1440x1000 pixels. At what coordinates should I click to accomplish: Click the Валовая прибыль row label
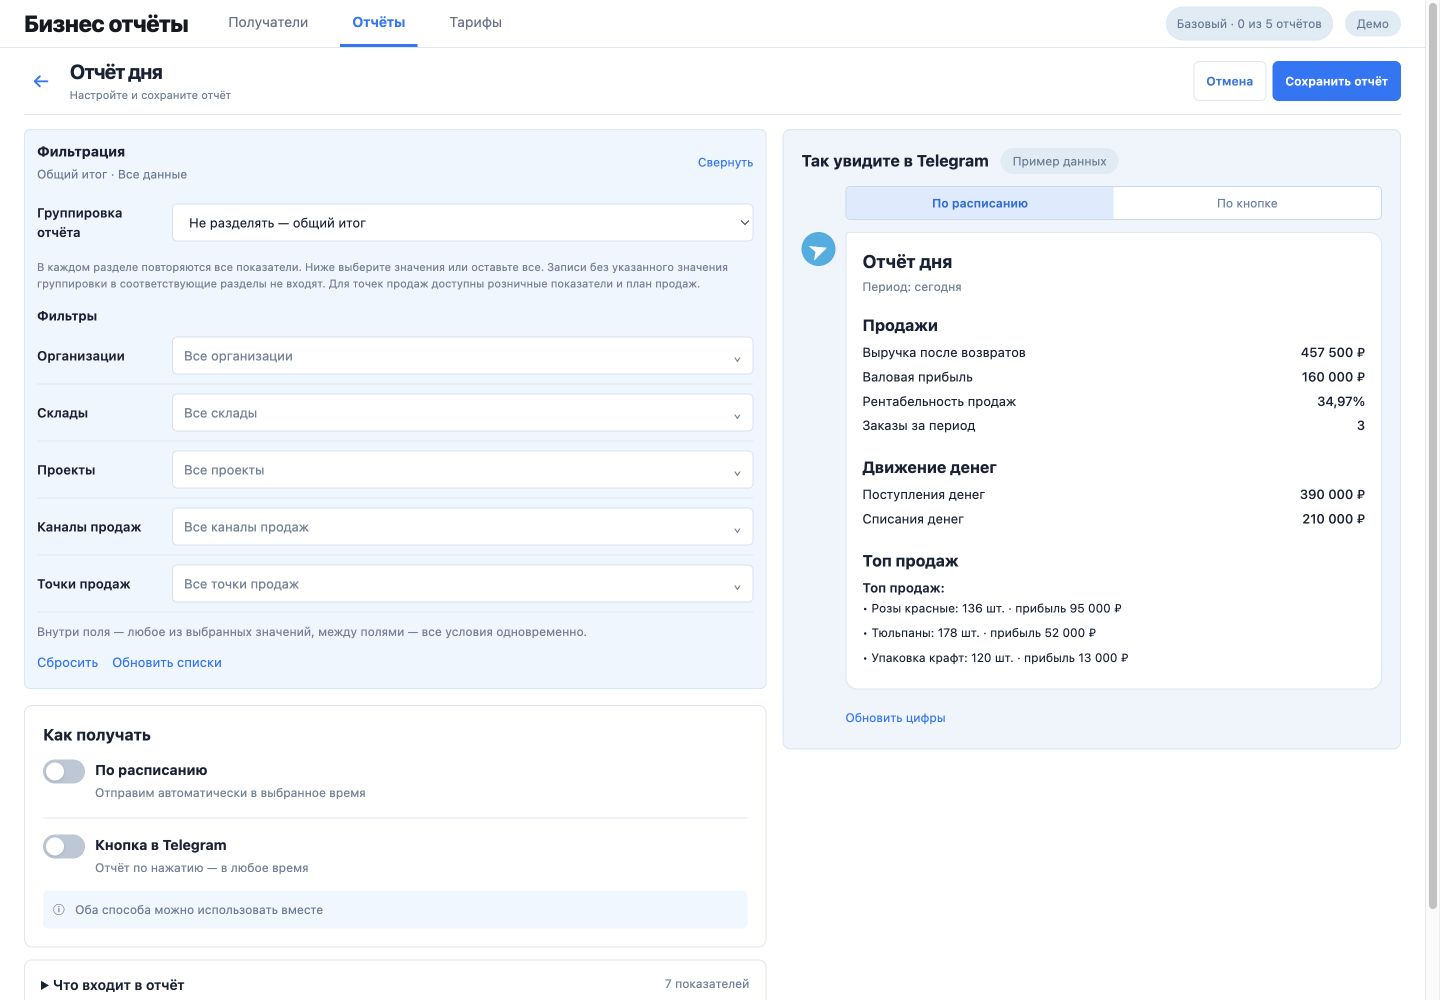pyautogui.click(x=917, y=377)
